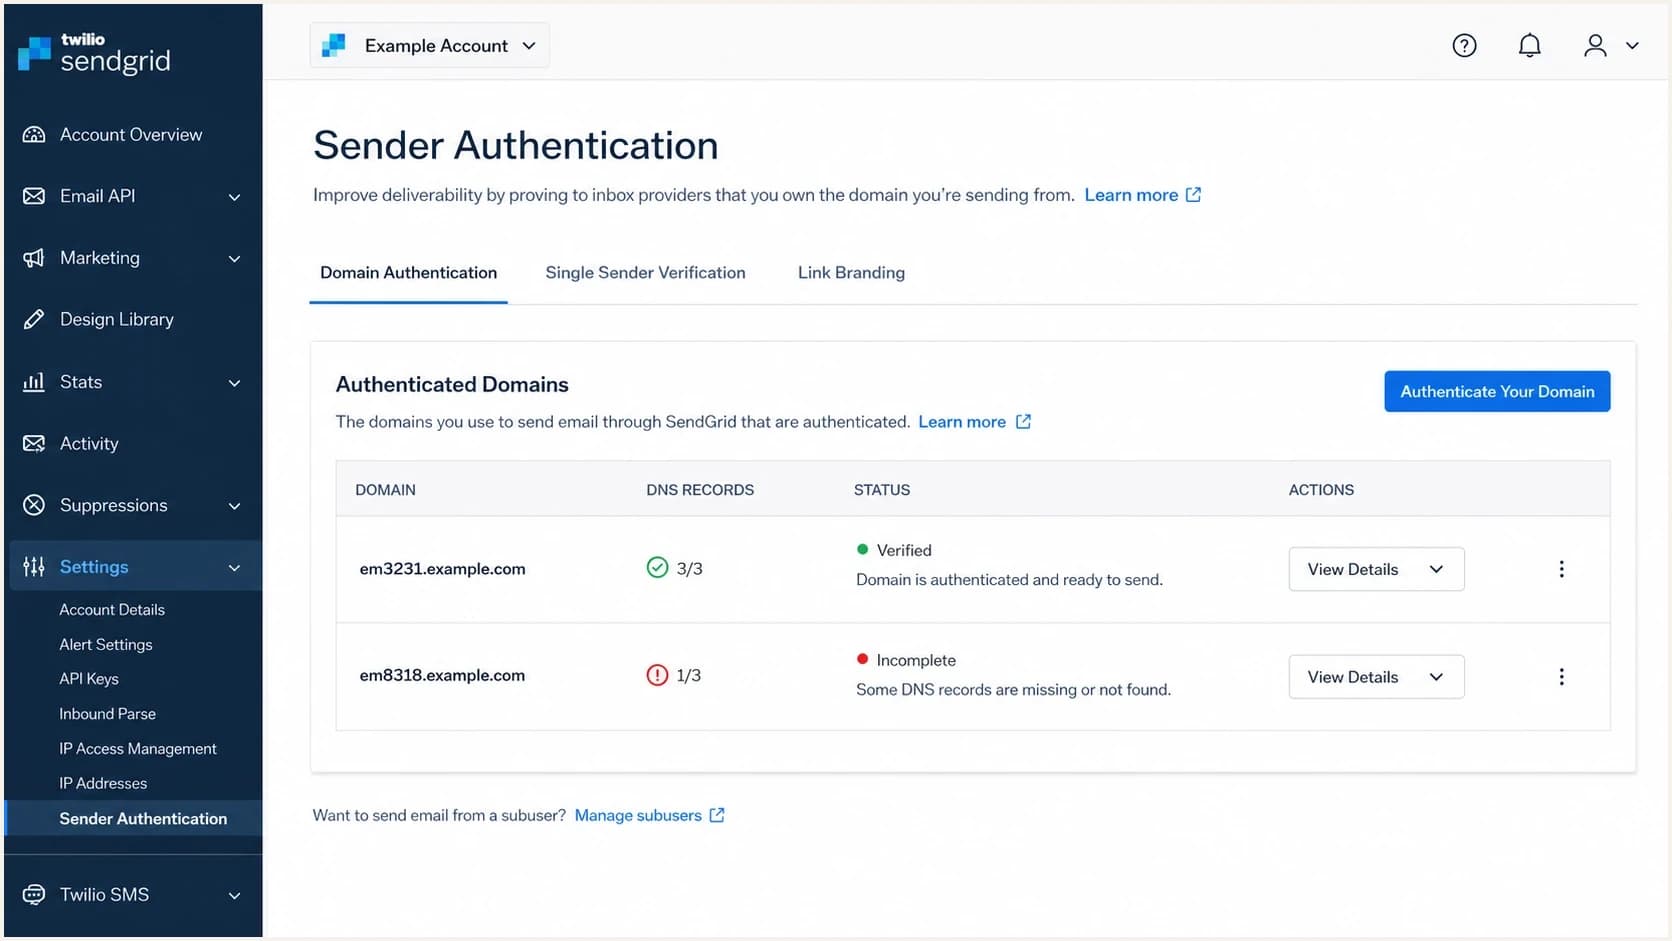Switch to the Single Sender Verification tab
This screenshot has height=941, width=1672.
(x=645, y=272)
